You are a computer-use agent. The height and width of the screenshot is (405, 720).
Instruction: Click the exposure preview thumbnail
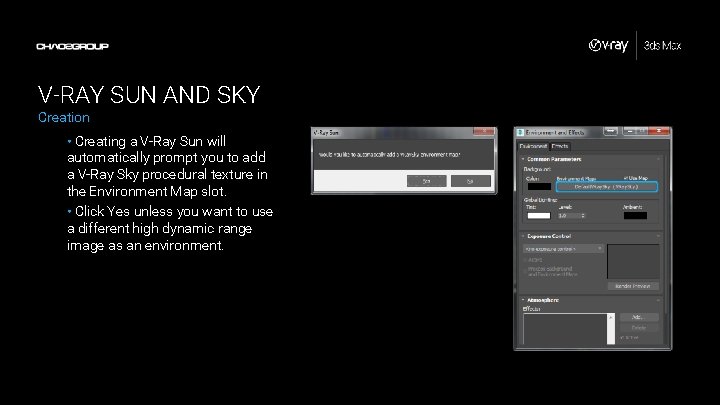tap(633, 261)
